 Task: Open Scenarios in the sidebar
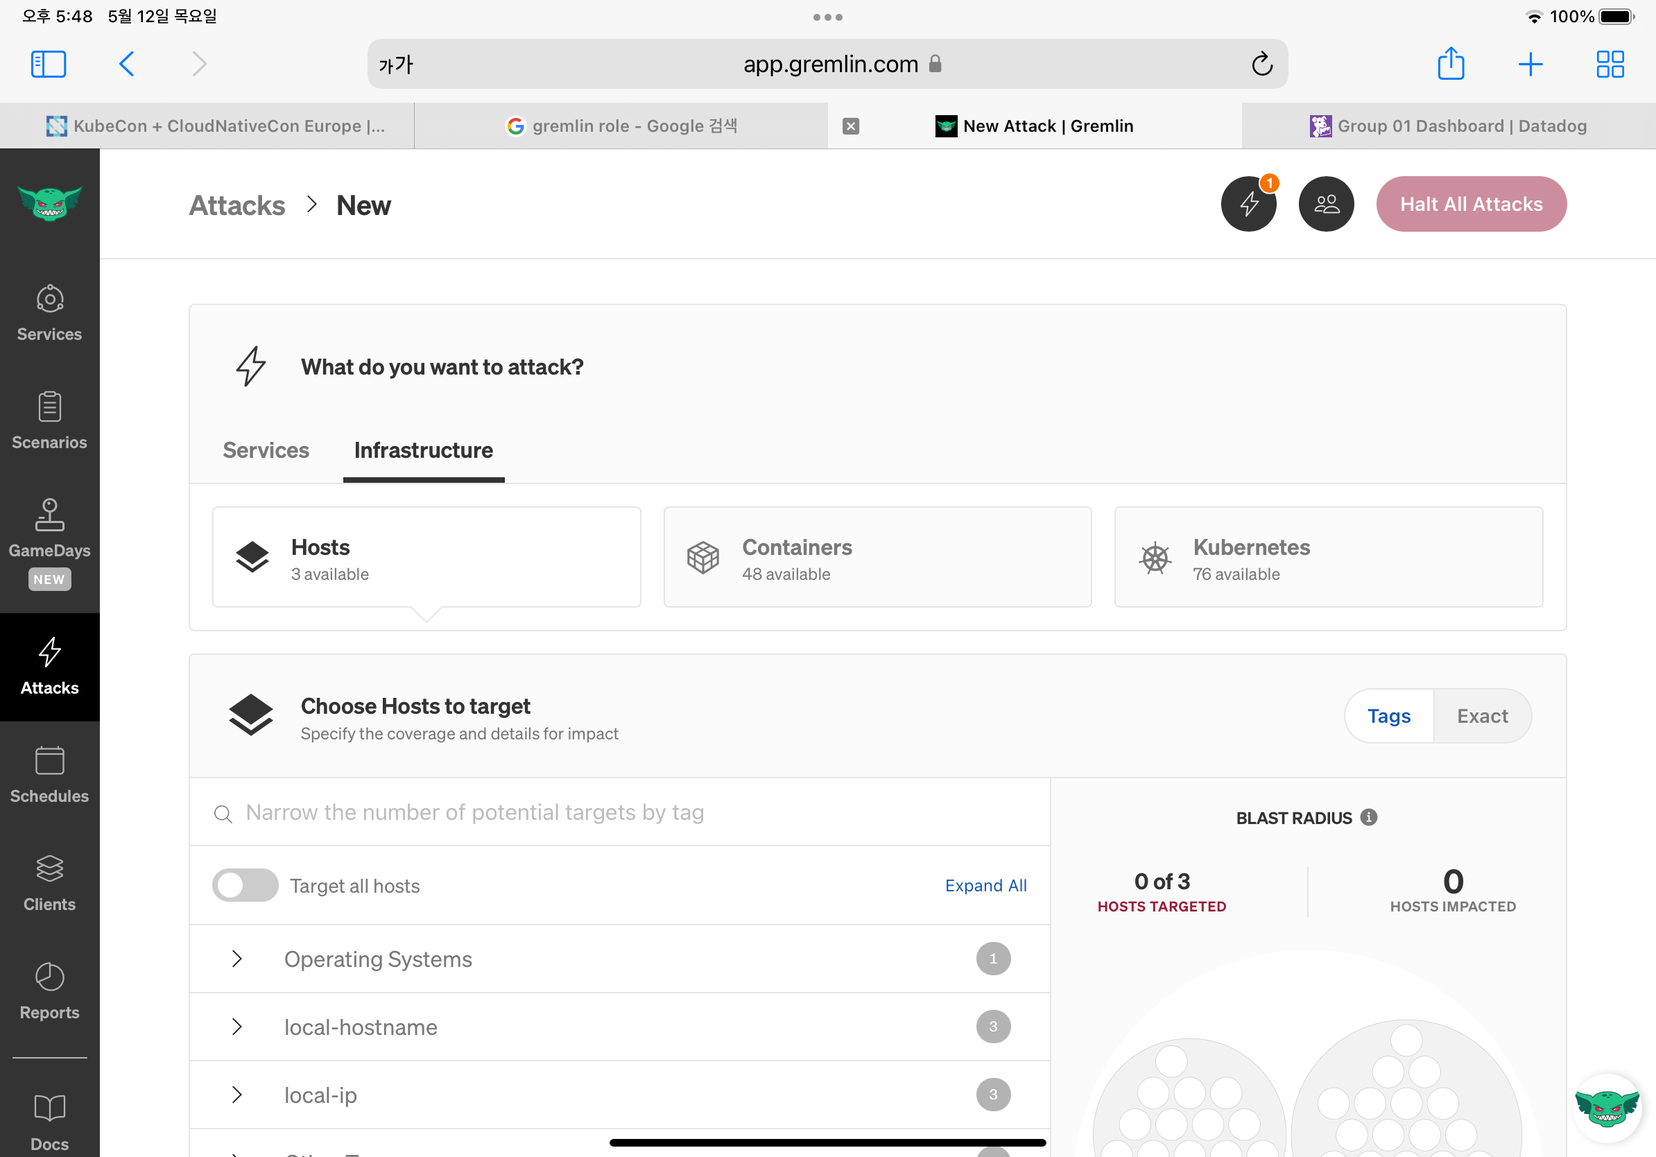(50, 422)
